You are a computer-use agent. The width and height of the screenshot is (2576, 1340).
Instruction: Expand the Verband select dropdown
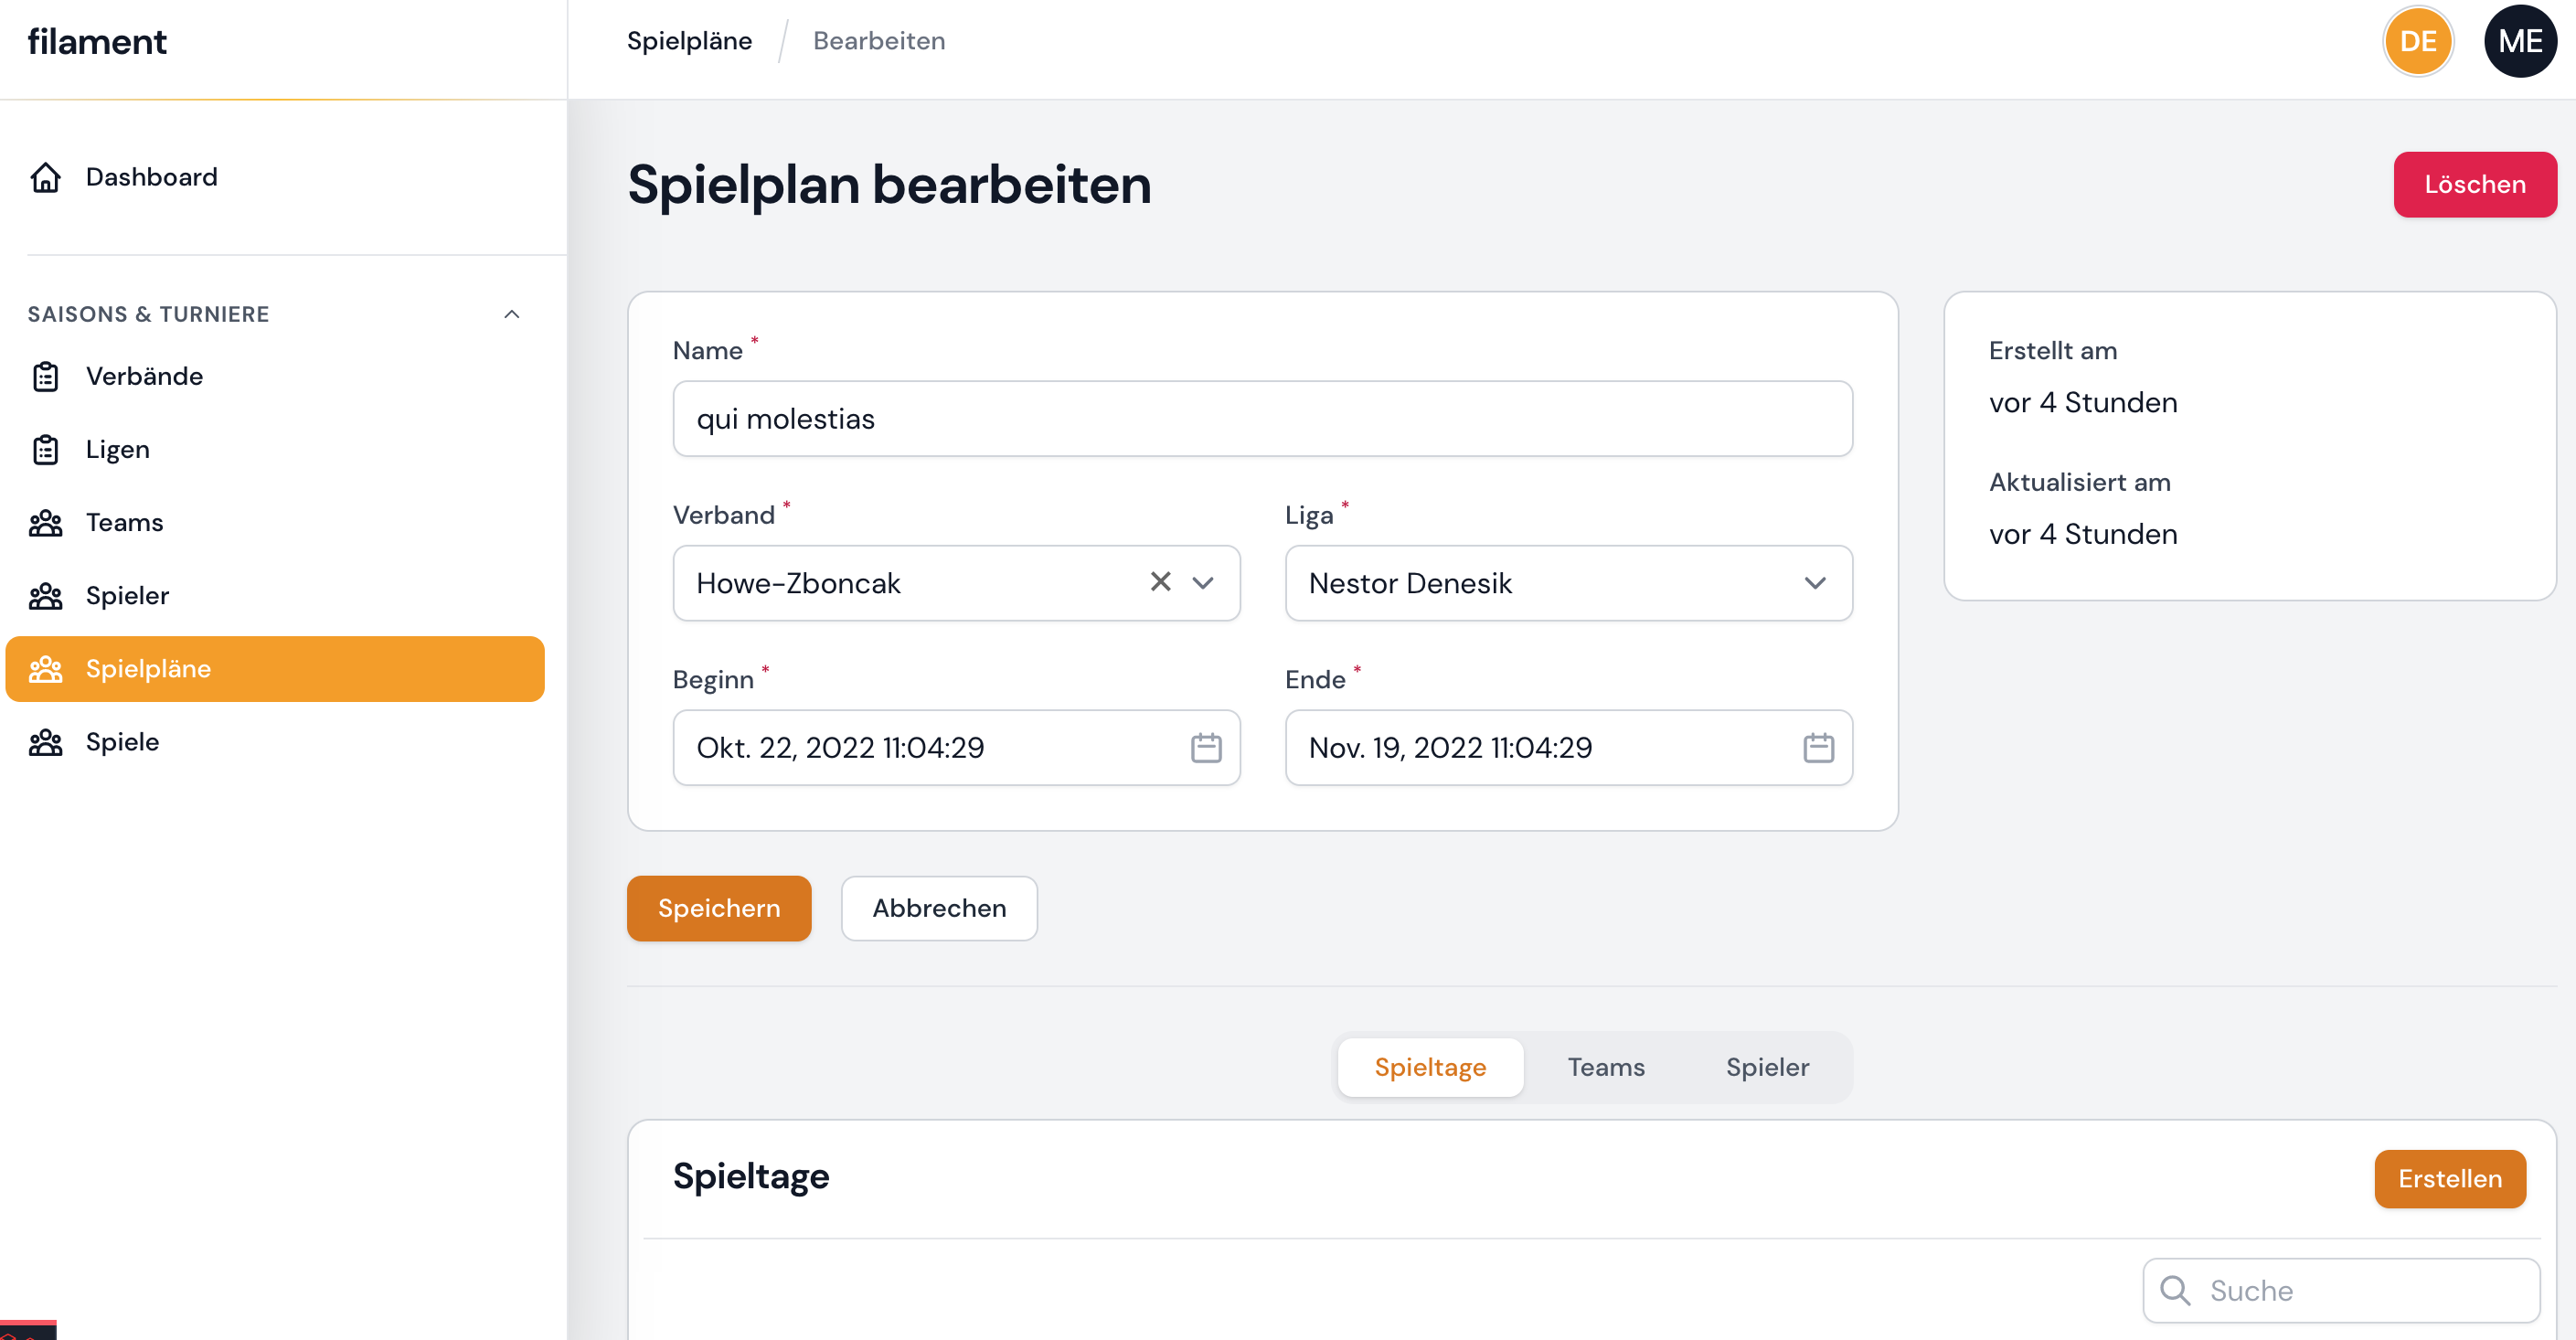click(1204, 583)
